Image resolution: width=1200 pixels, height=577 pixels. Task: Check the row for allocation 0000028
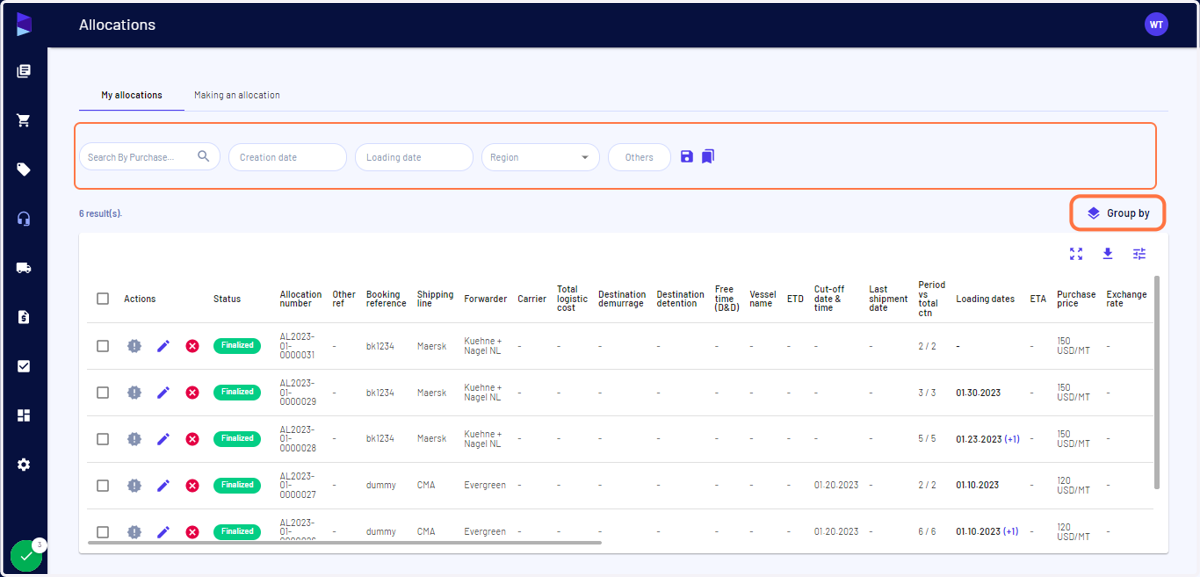click(103, 439)
